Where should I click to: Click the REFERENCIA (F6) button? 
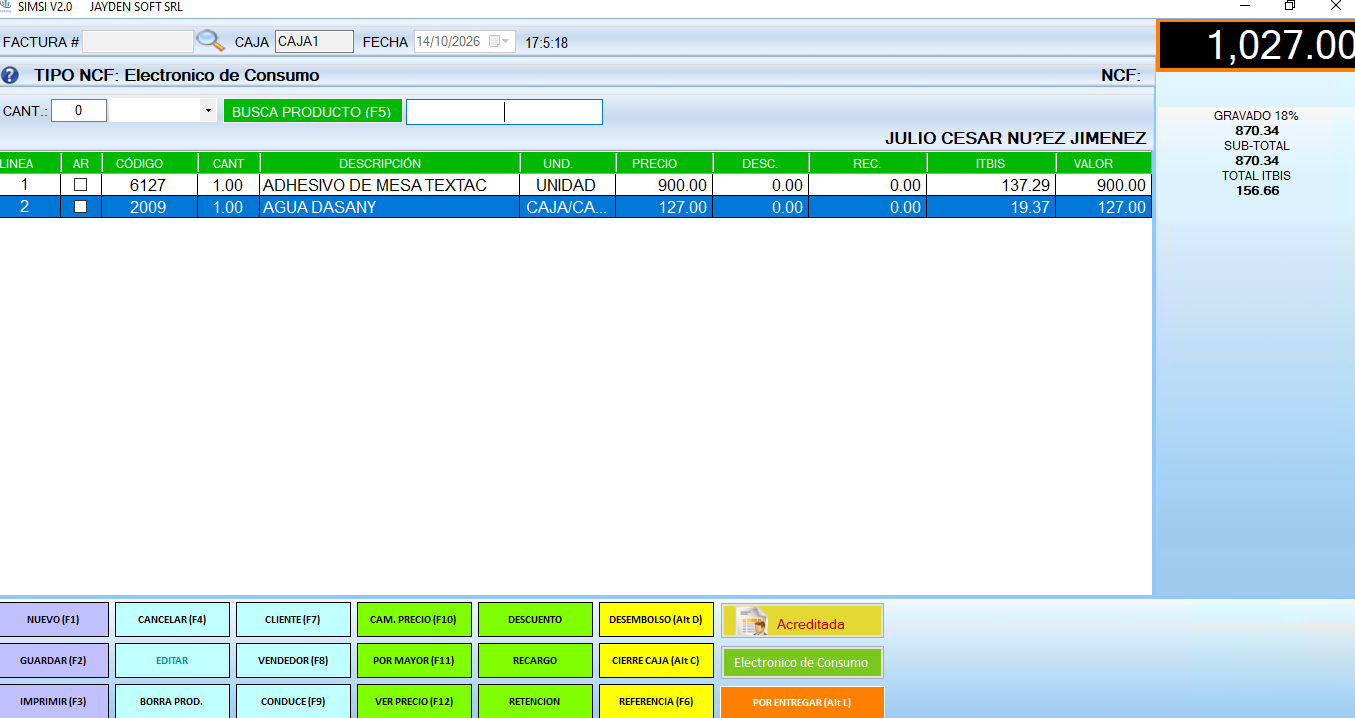click(656, 701)
